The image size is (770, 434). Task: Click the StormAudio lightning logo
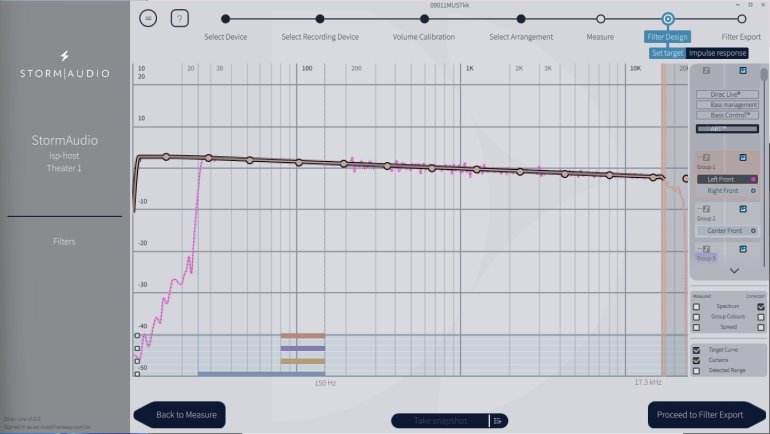pyautogui.click(x=64, y=55)
